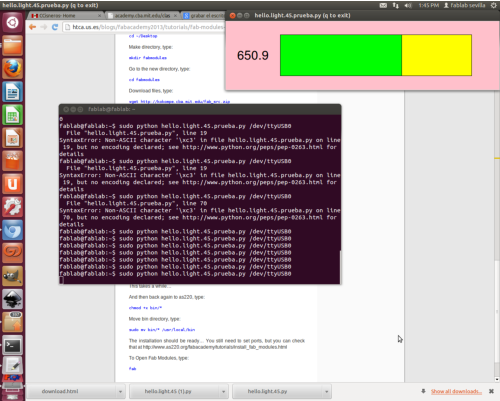
Task: Open the Terminal launcher icon
Action: [x=12, y=345]
